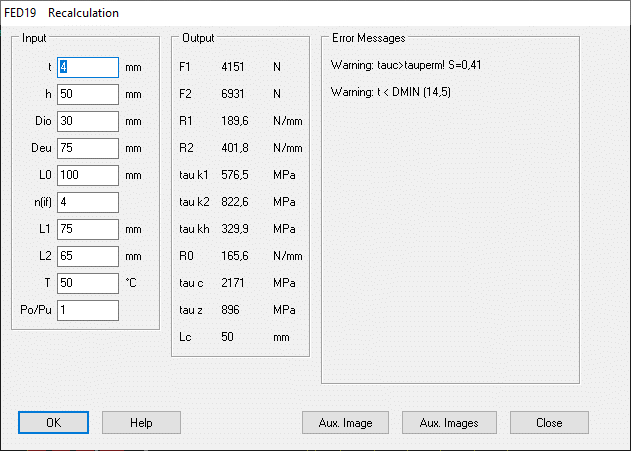Open Help for the recalculation dialog
Viewport: 631px width, 451px height.
[x=141, y=423]
